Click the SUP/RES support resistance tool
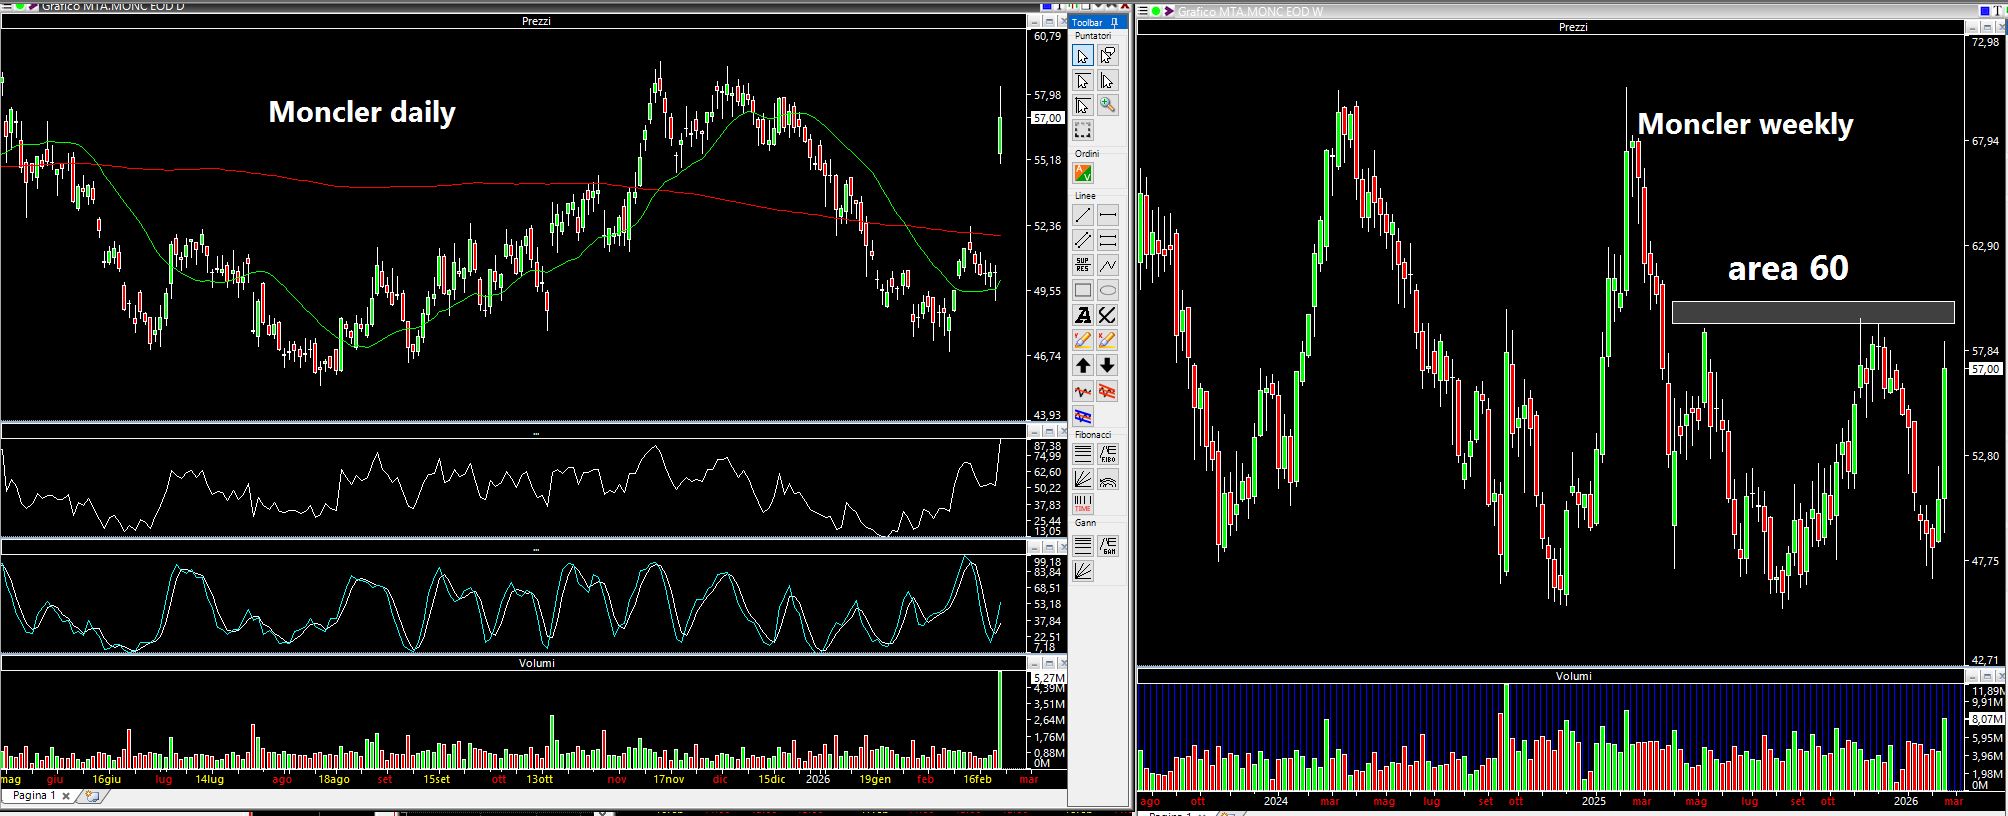2008x816 pixels. pos(1083,265)
